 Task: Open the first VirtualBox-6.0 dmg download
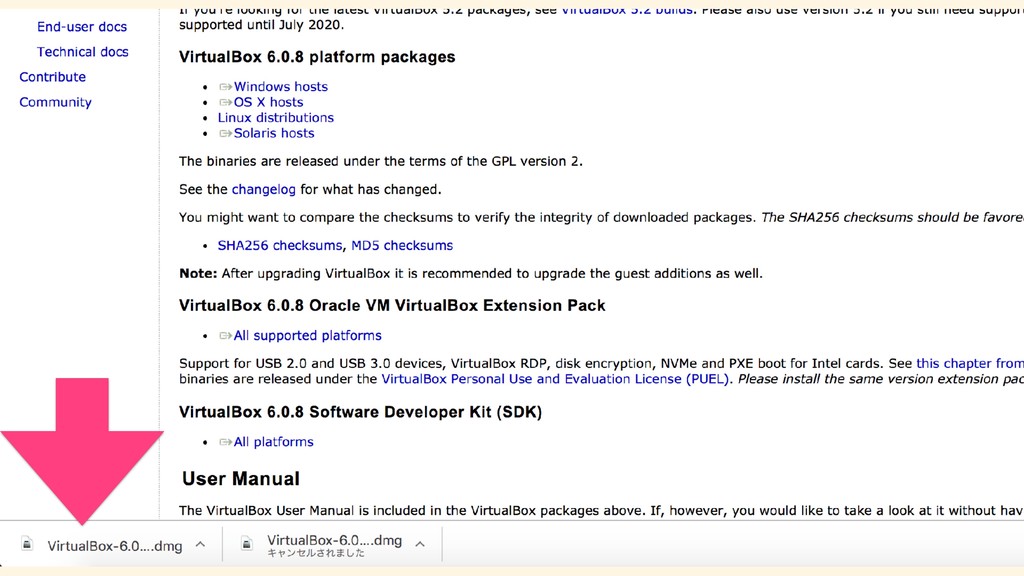pyautogui.click(x=114, y=546)
